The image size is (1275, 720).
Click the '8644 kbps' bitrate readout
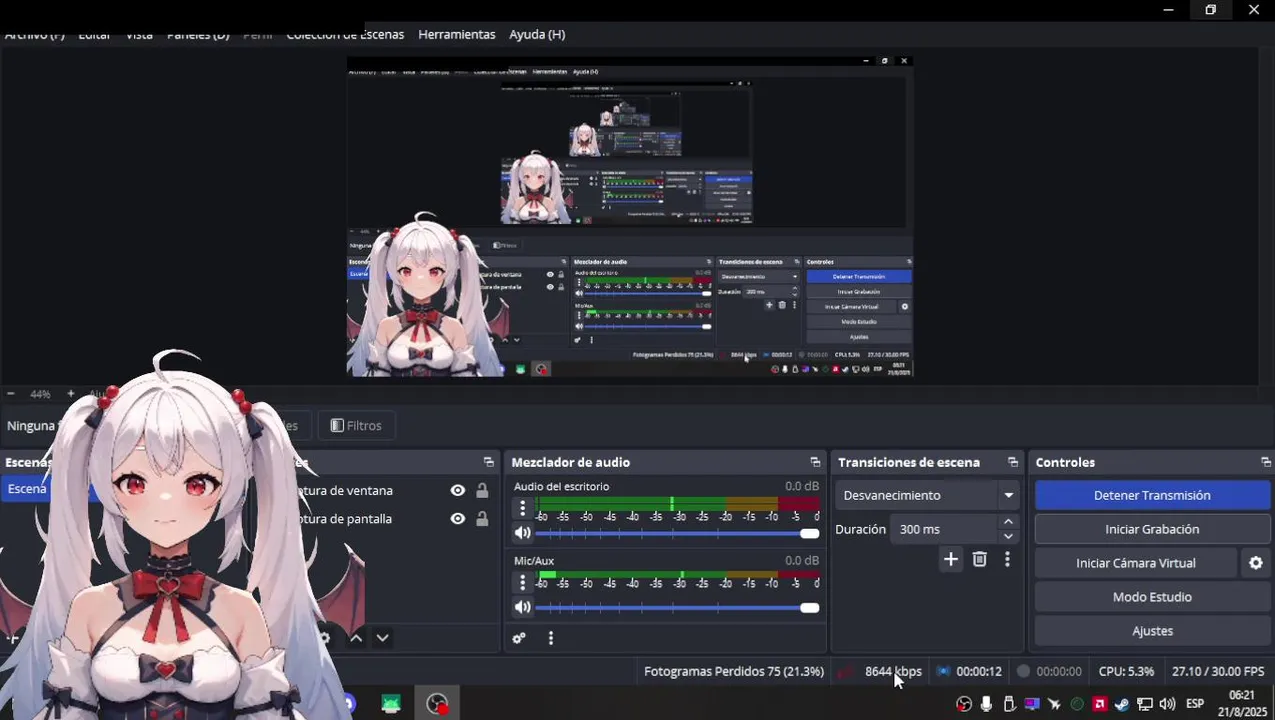tap(893, 672)
